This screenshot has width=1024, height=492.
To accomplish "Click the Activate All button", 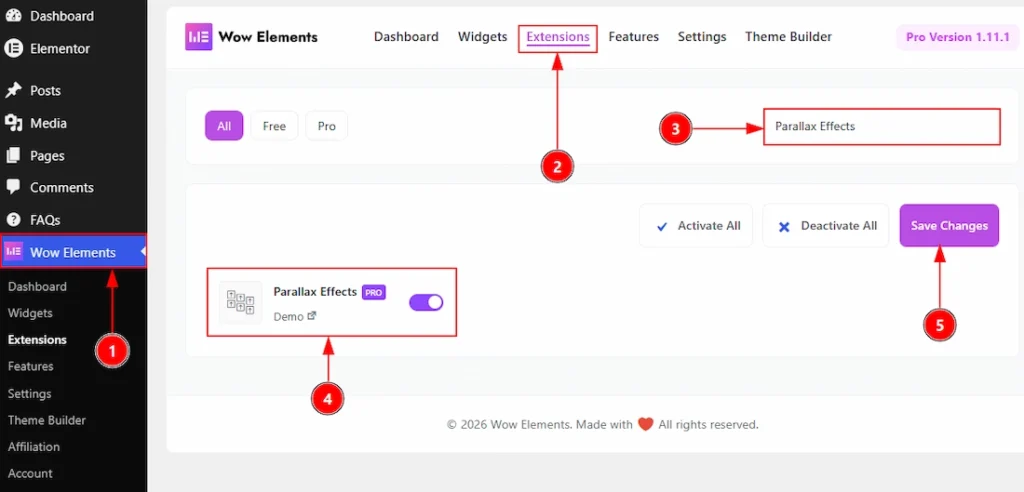I will pos(696,225).
